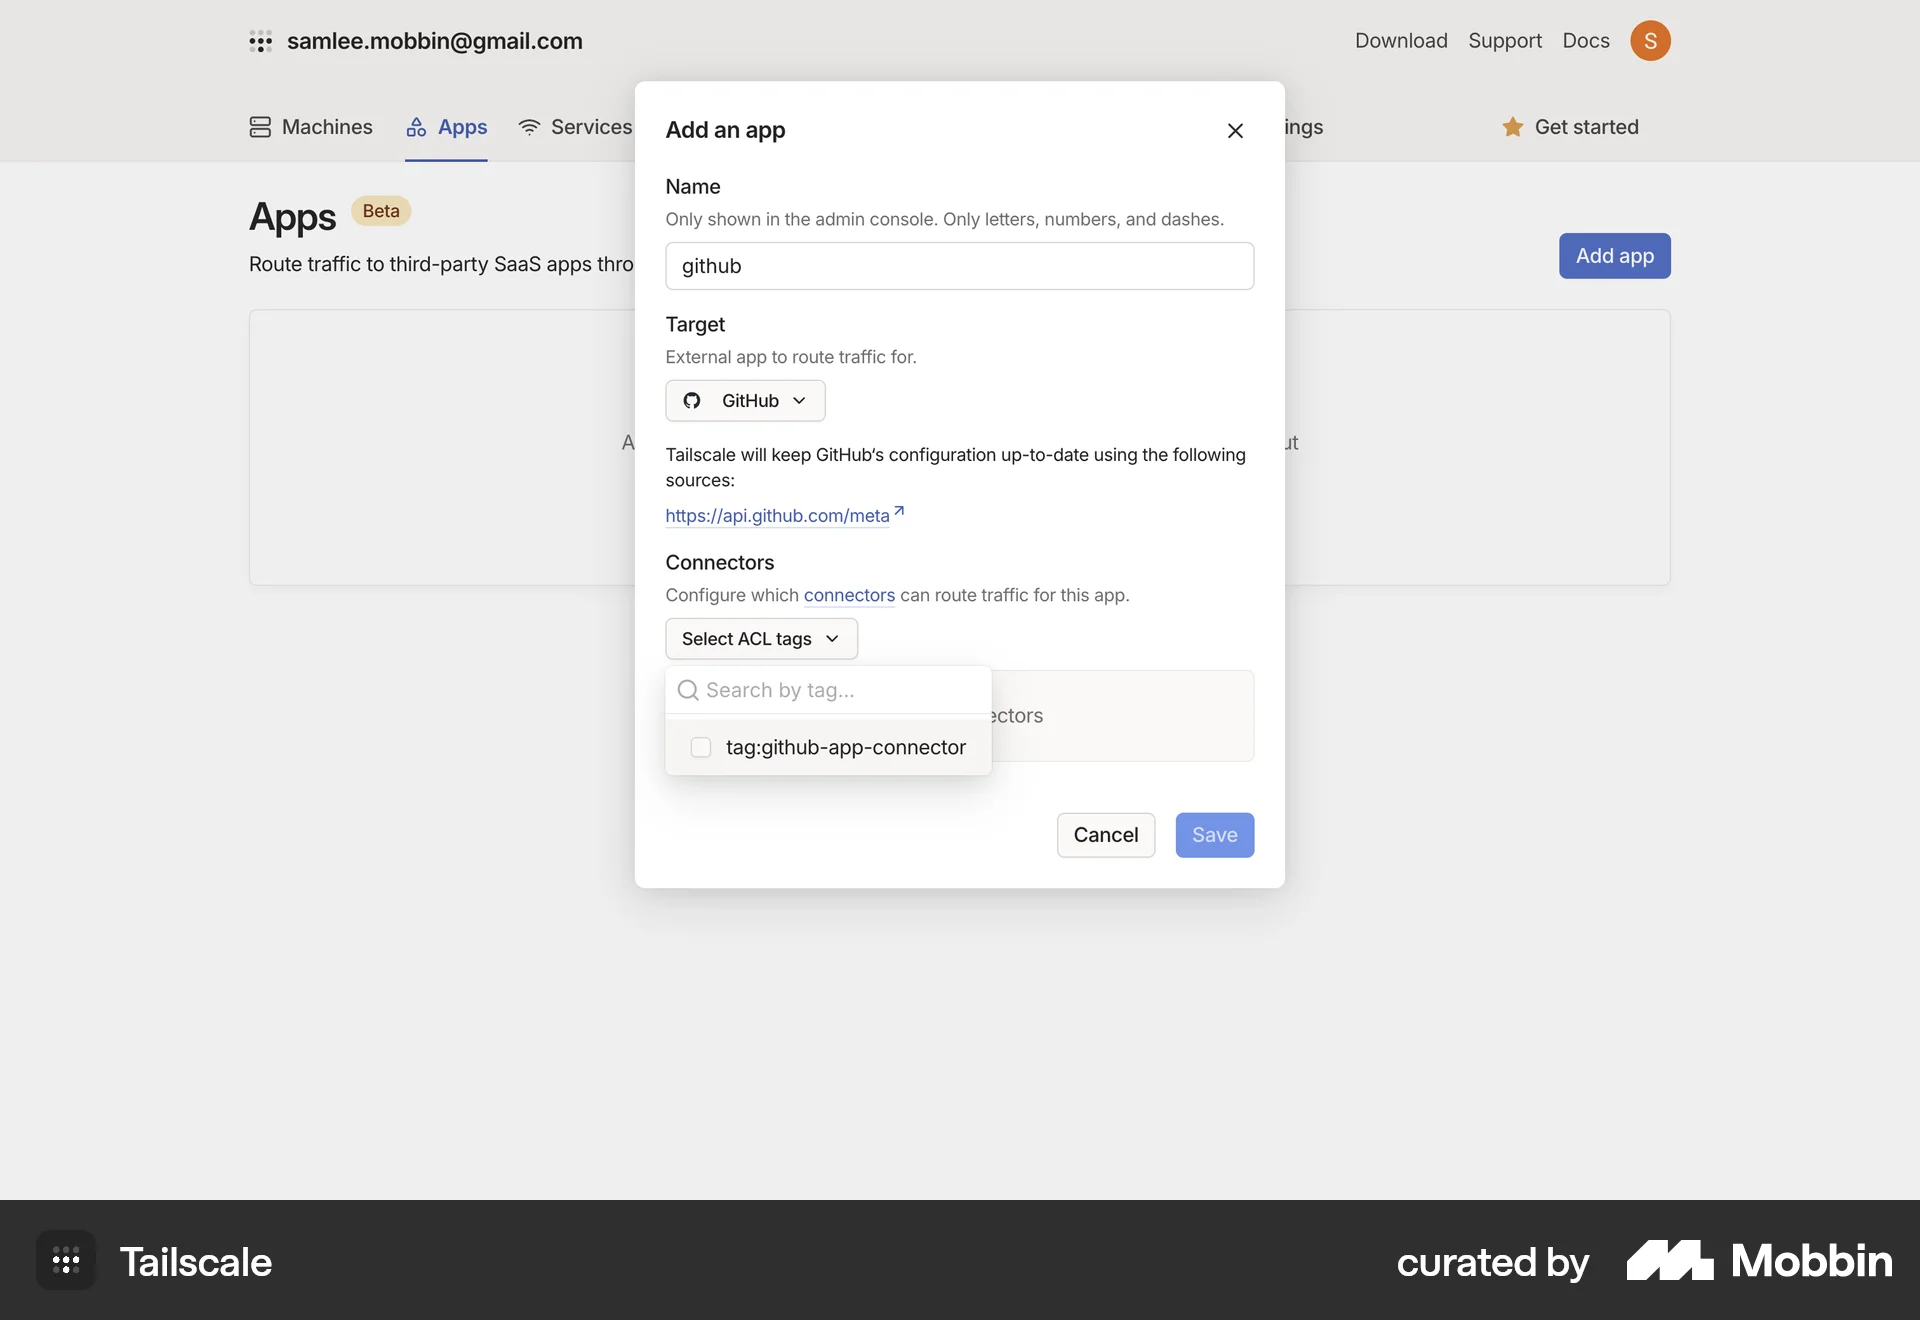Screen dimensions: 1920x1320
Task: Click the GitHub logo in Target selector
Action: [691, 400]
